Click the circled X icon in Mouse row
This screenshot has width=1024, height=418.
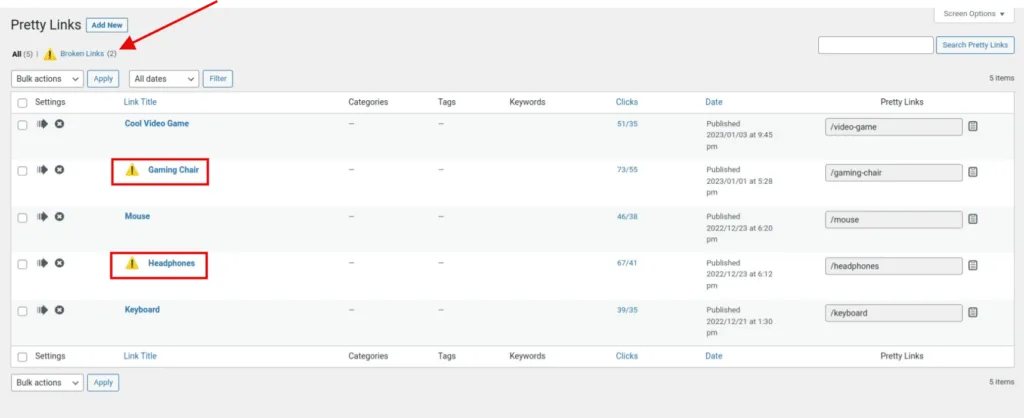point(59,216)
